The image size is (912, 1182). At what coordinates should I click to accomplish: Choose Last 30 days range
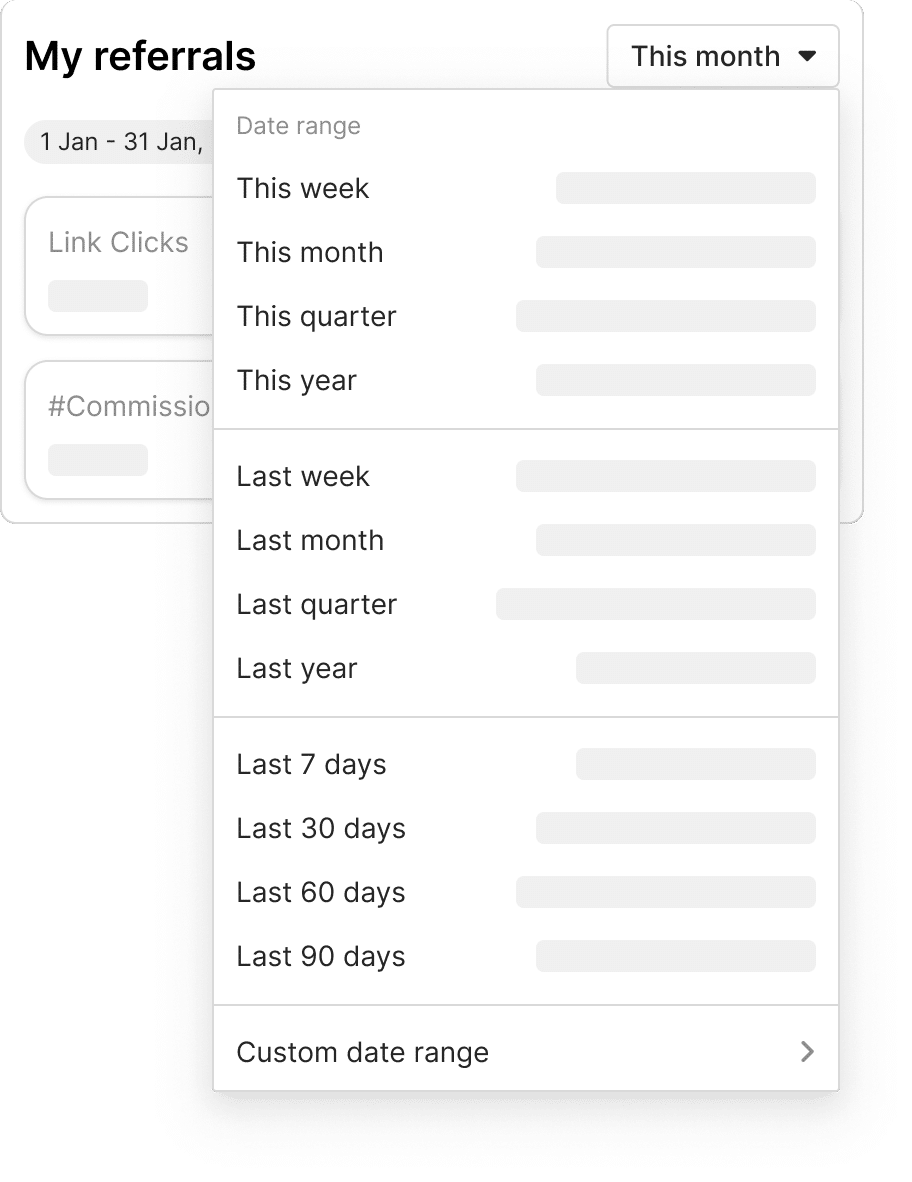coord(321,829)
